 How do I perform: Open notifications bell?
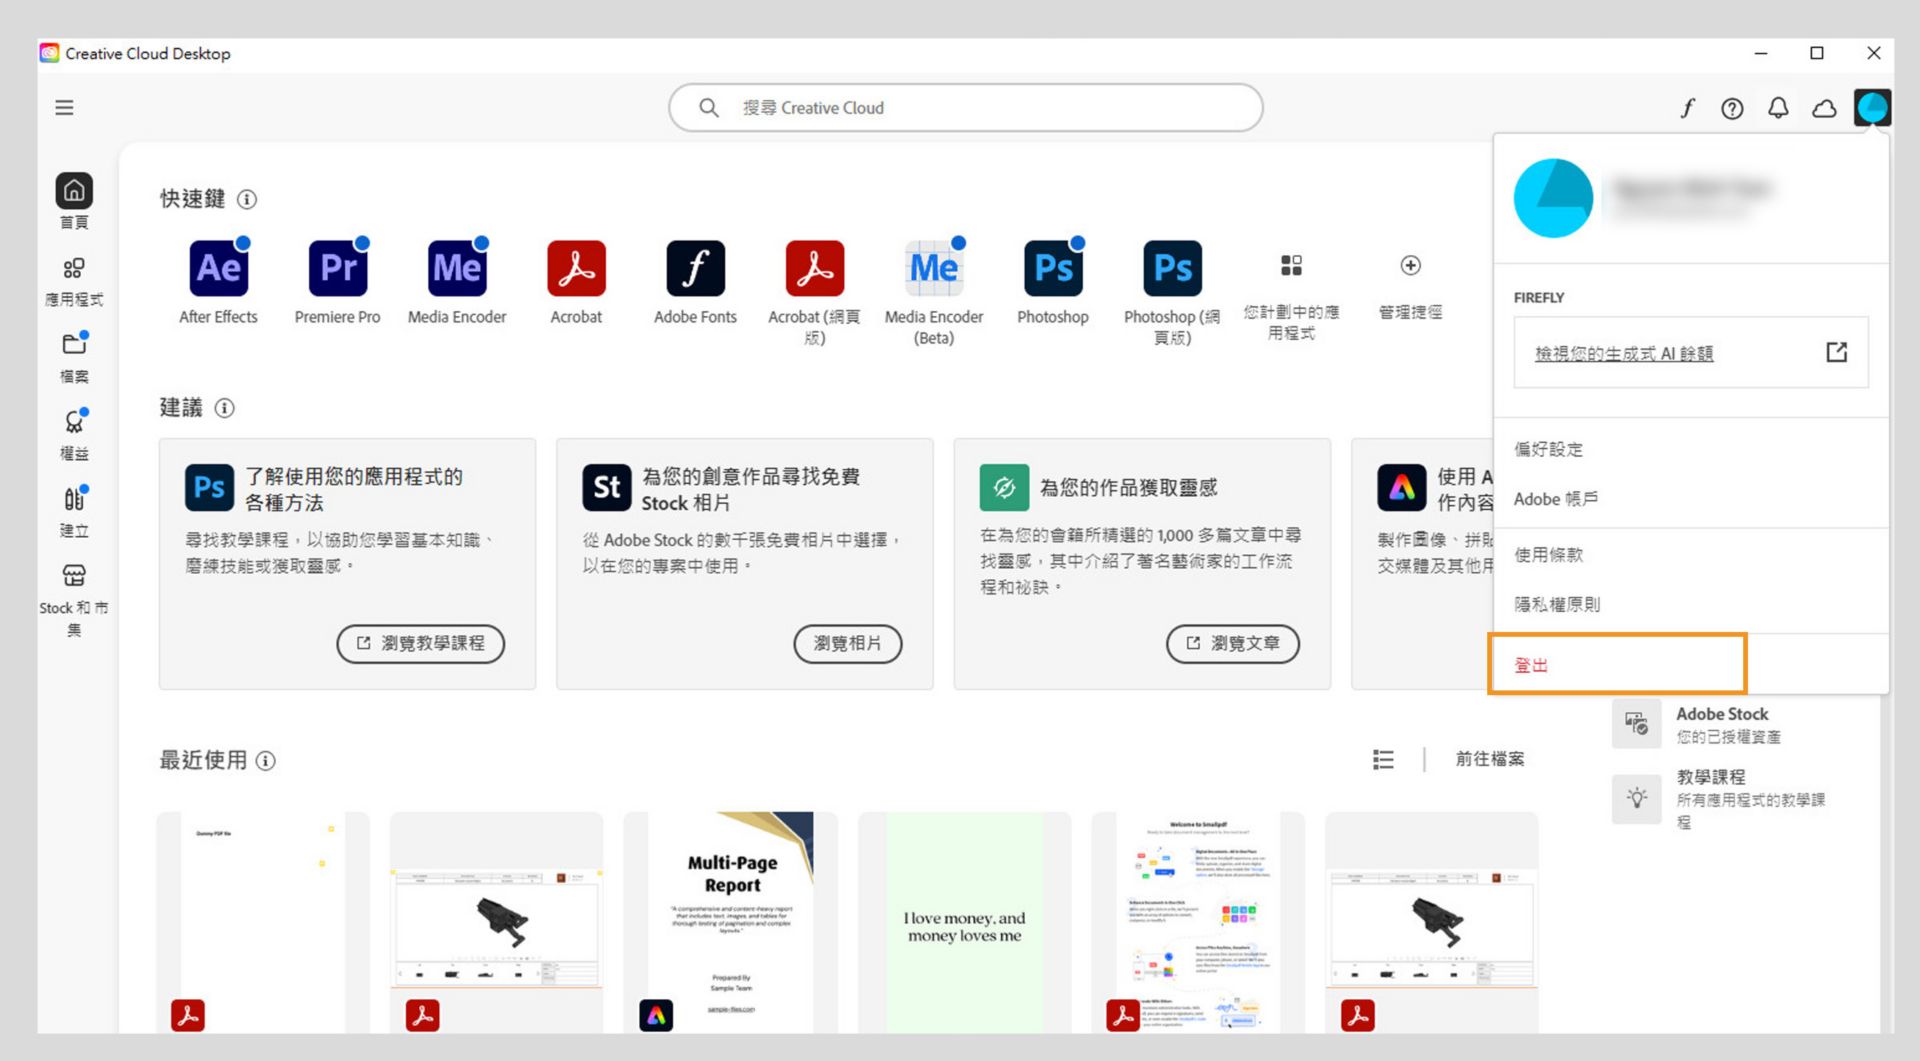click(1778, 108)
